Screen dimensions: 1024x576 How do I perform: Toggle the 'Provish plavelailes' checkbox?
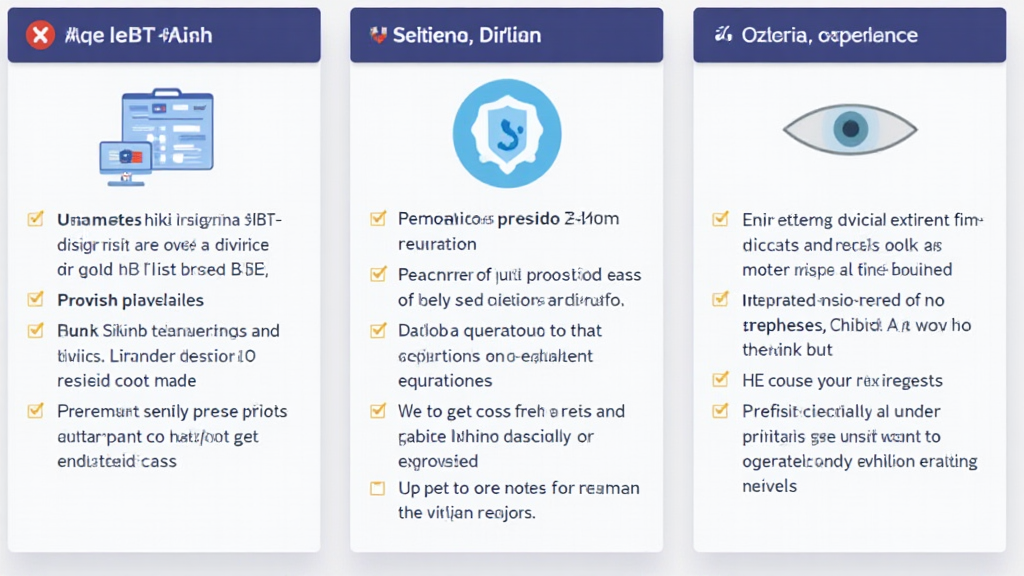point(36,299)
